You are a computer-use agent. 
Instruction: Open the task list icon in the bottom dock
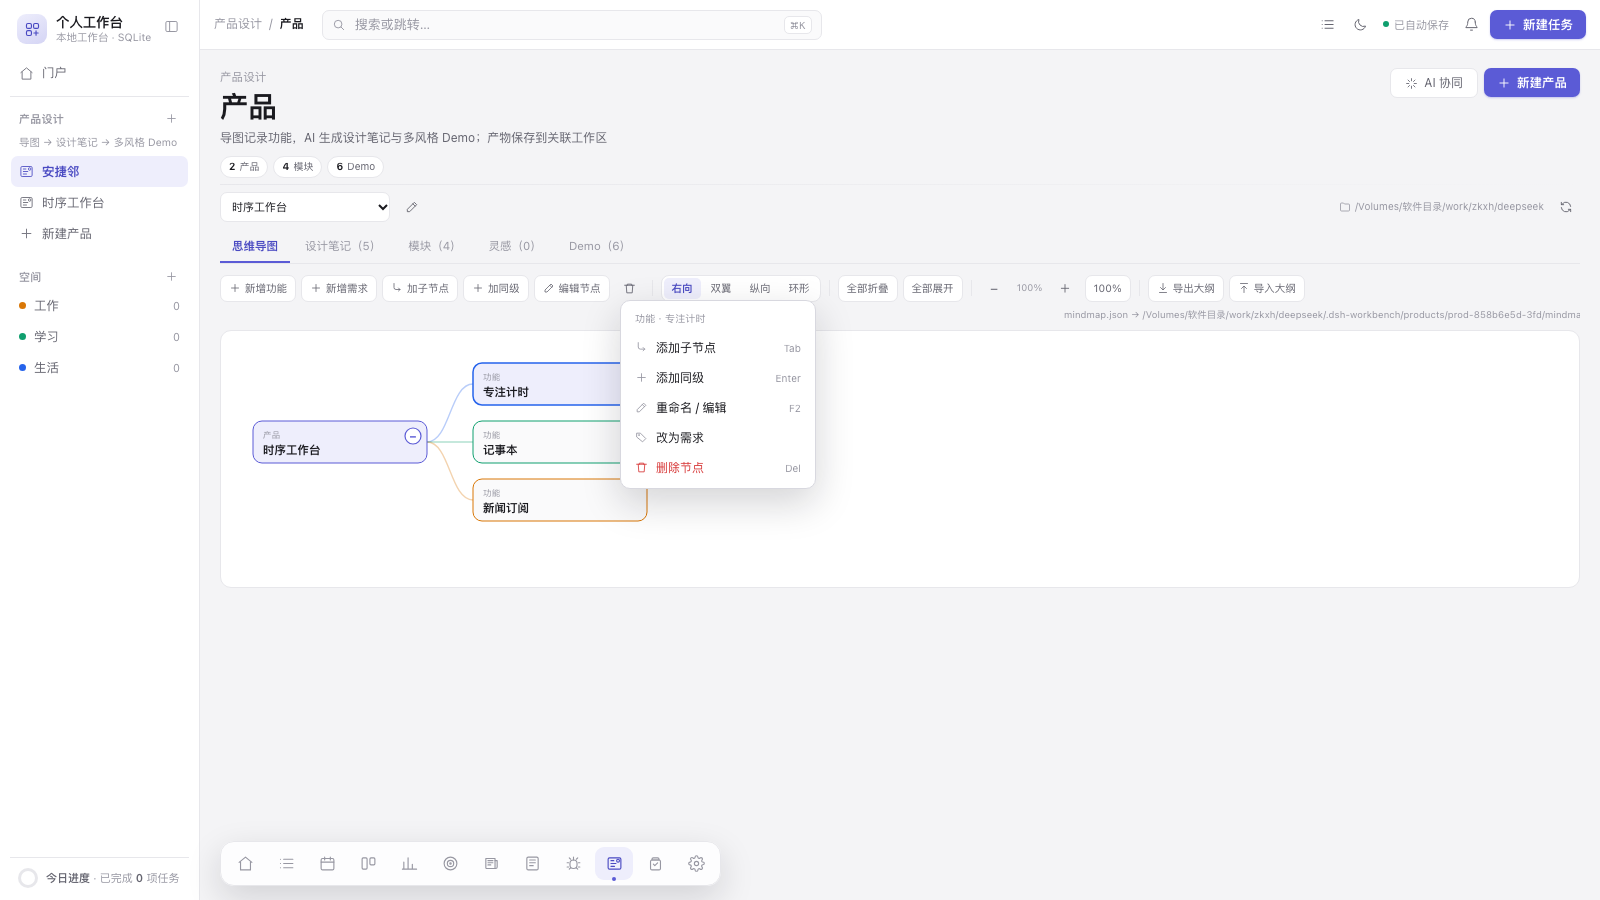click(x=287, y=864)
